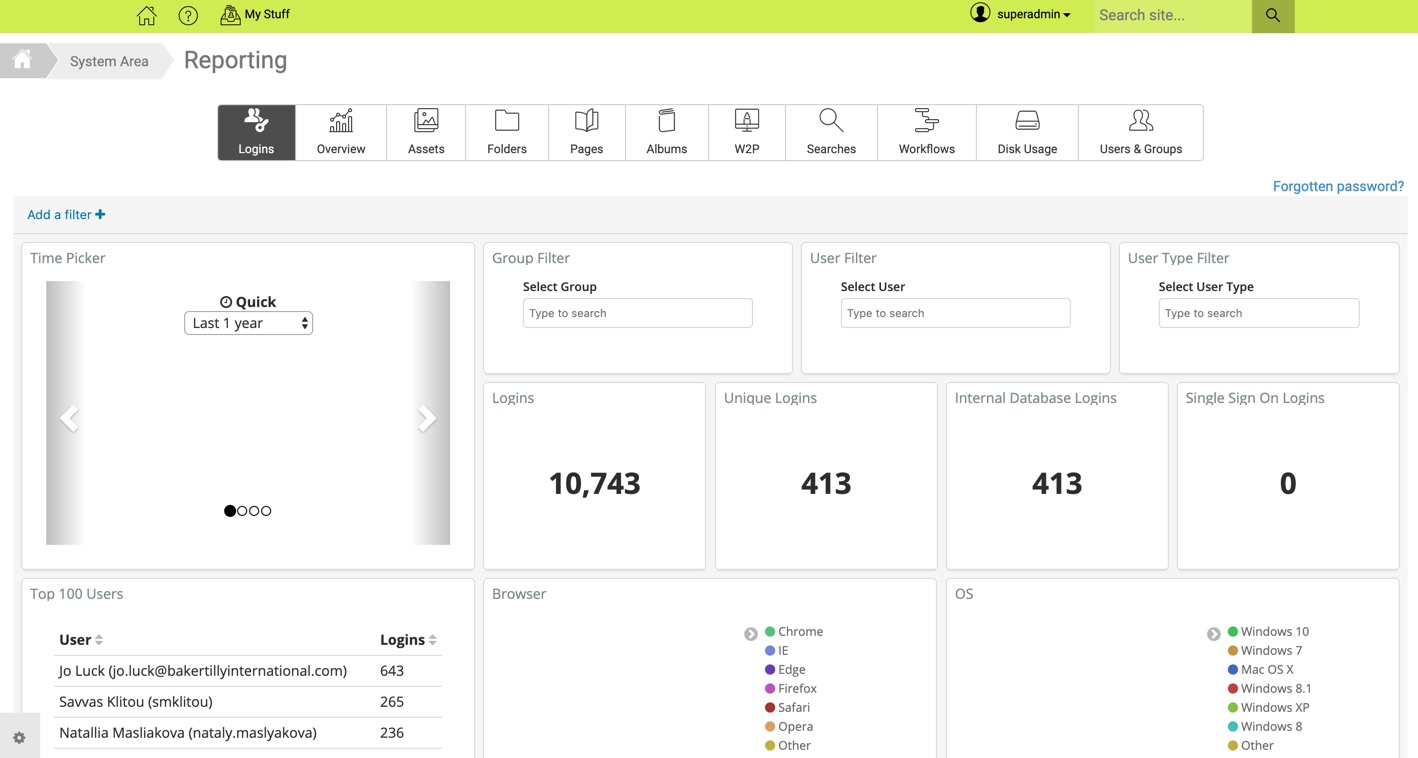Sort the table by User column
The image size is (1418, 758).
coord(81,640)
